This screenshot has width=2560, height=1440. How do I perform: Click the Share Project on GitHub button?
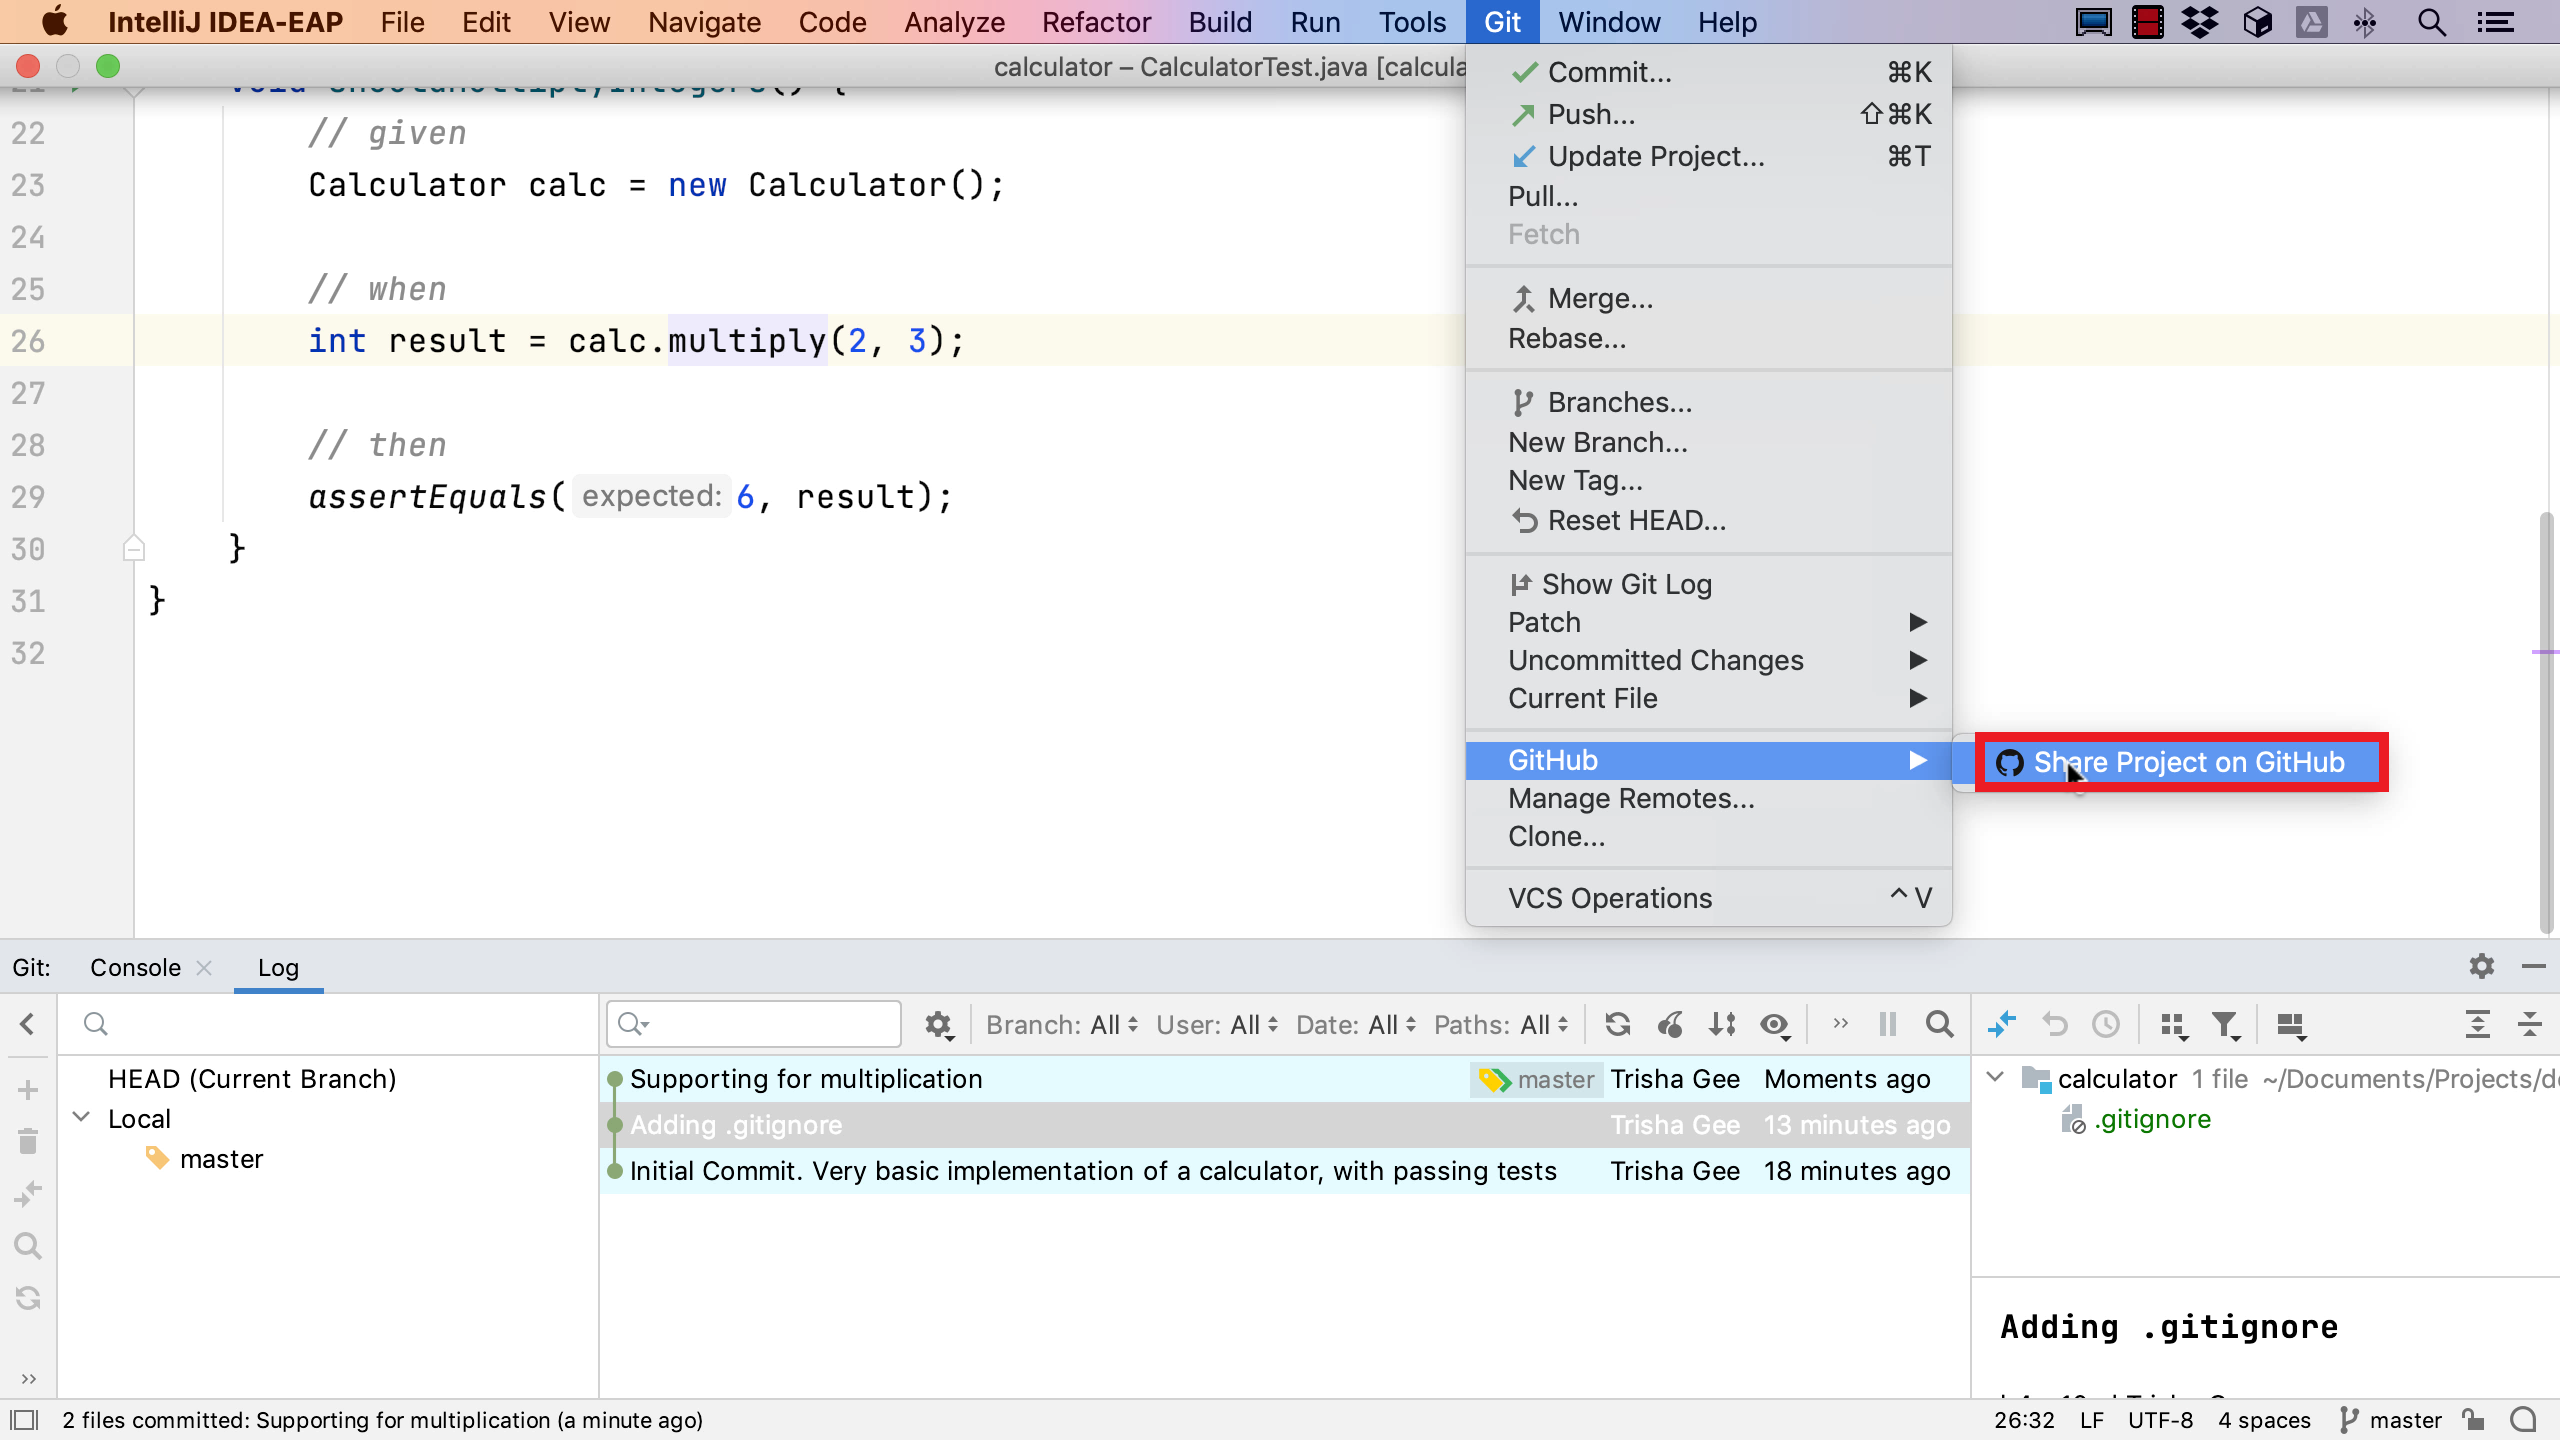pyautogui.click(x=2189, y=763)
